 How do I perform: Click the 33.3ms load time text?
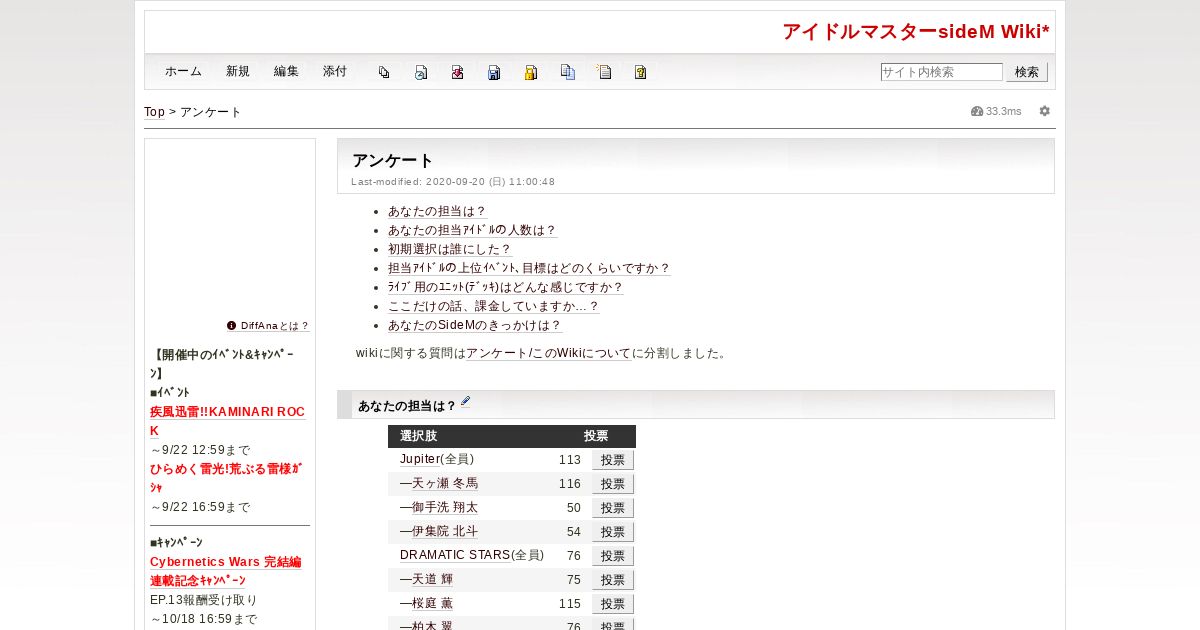pyautogui.click(x=1004, y=111)
